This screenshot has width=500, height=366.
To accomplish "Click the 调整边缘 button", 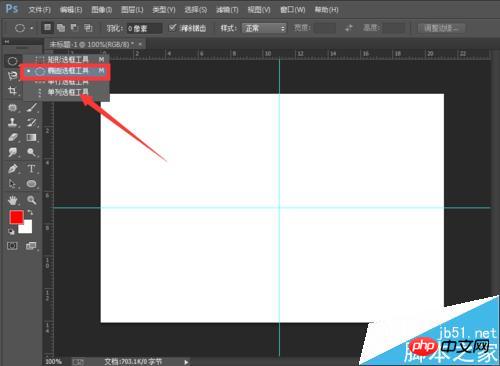I will [x=442, y=28].
